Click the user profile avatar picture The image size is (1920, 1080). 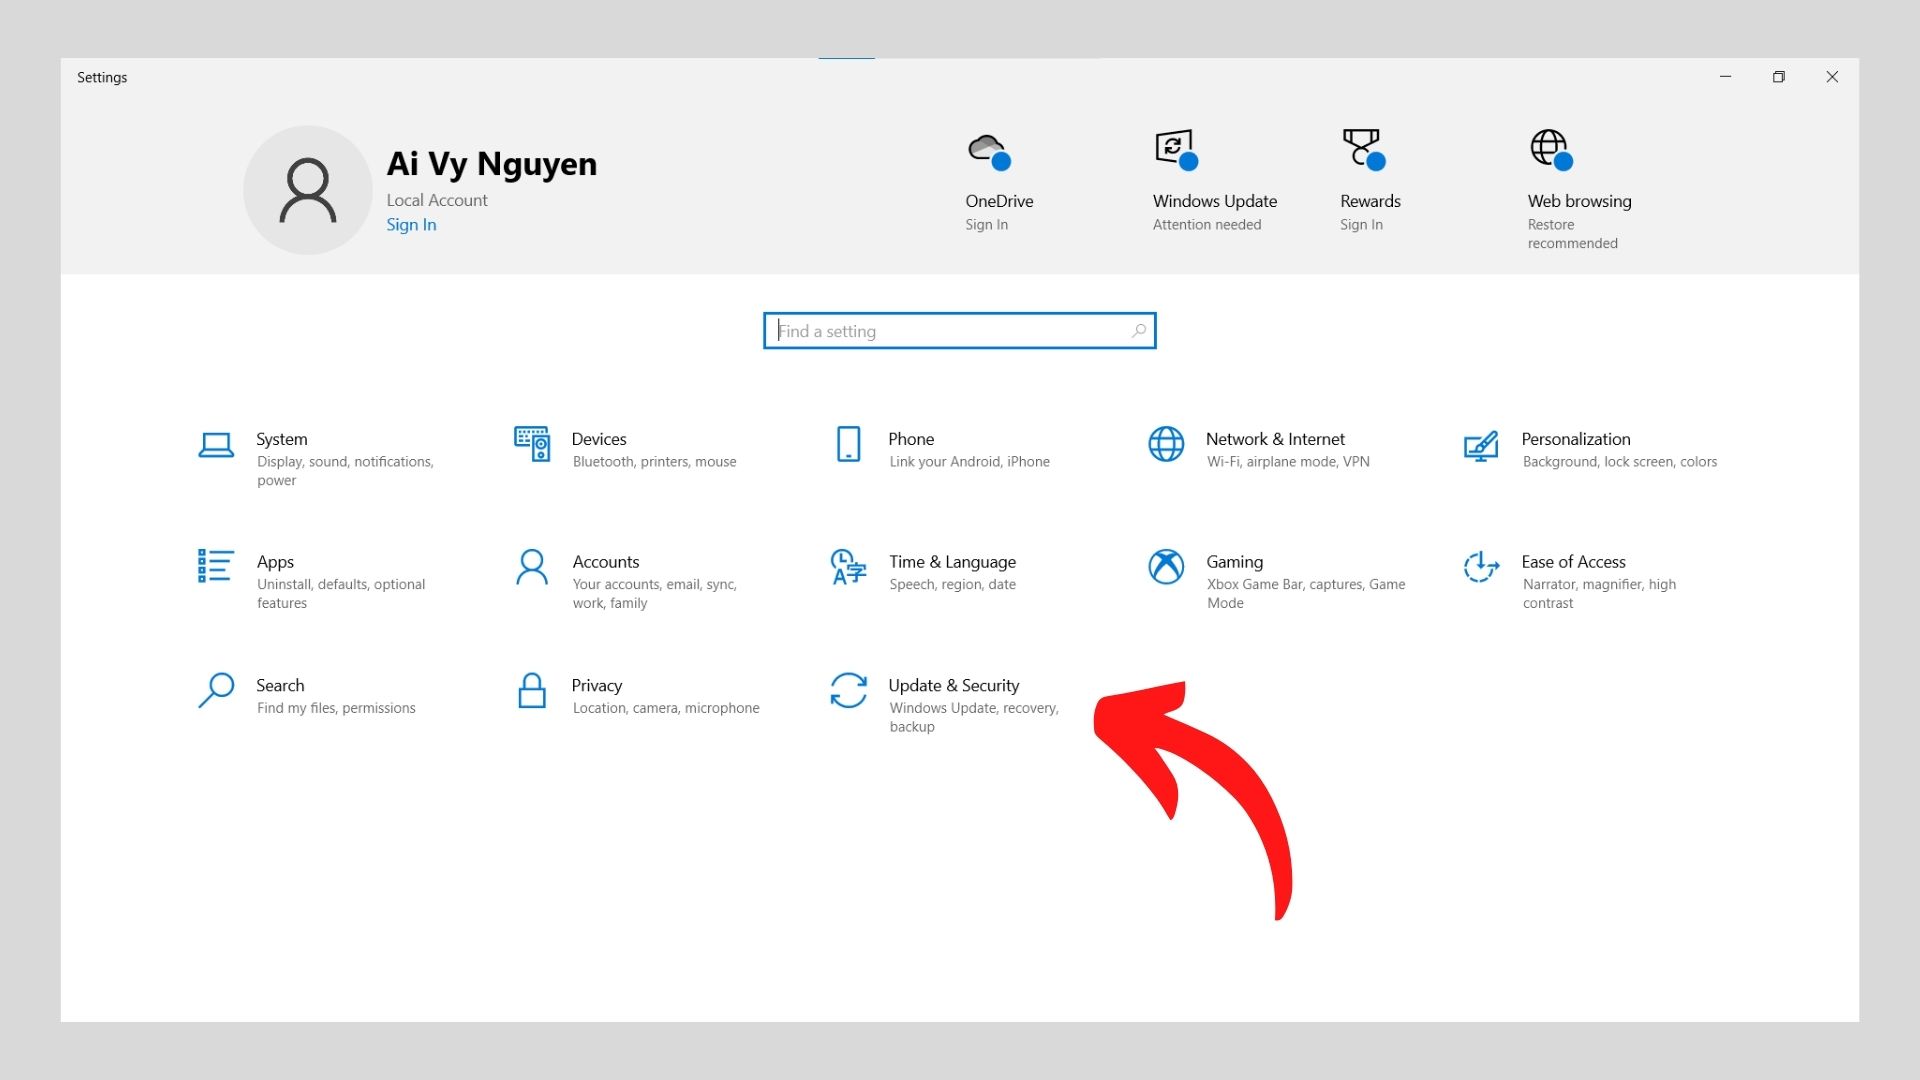[x=308, y=190]
